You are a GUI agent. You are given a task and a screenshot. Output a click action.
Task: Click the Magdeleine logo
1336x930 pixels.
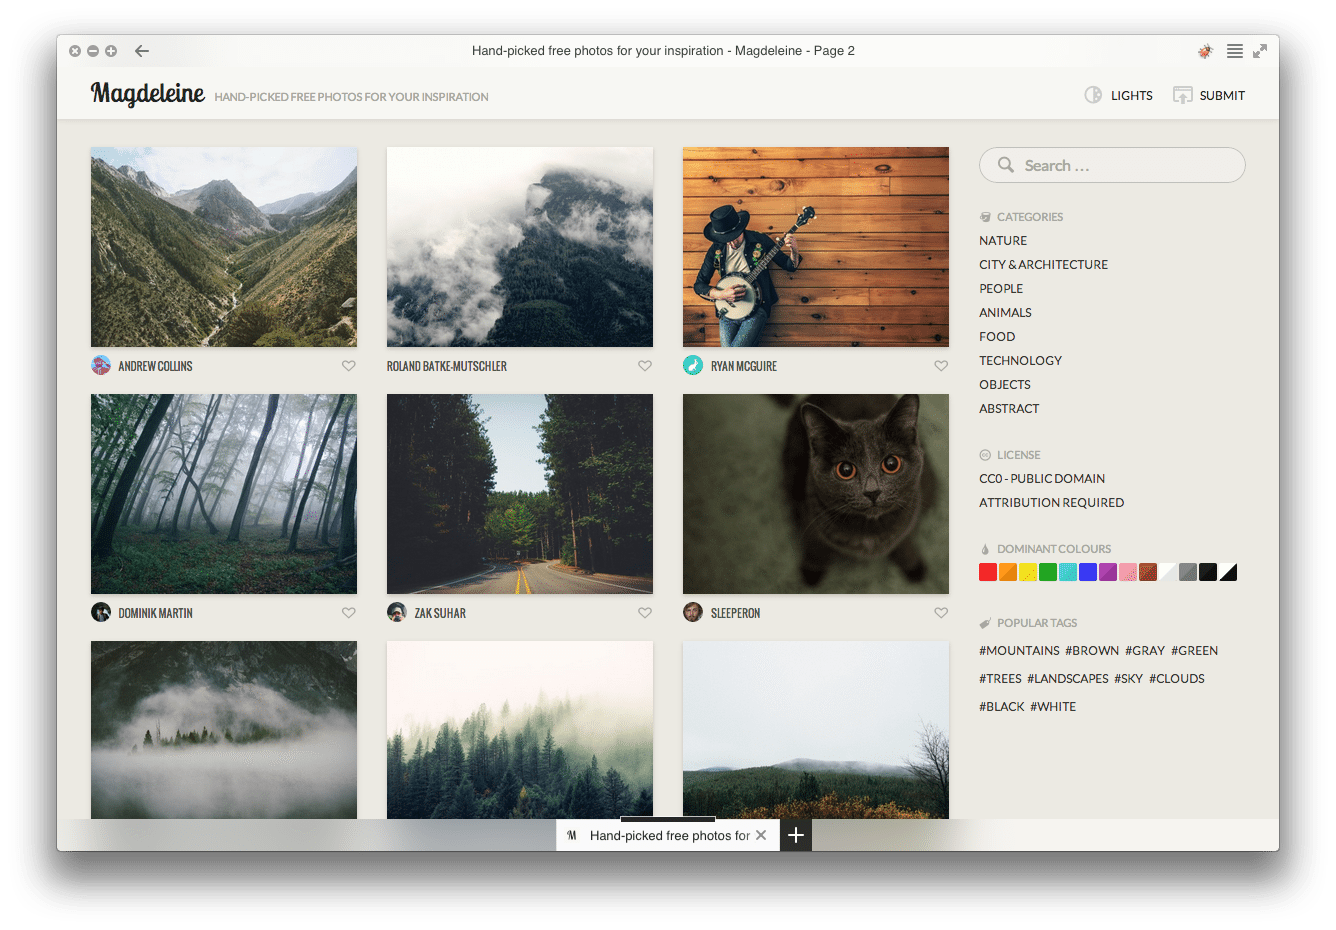(148, 93)
